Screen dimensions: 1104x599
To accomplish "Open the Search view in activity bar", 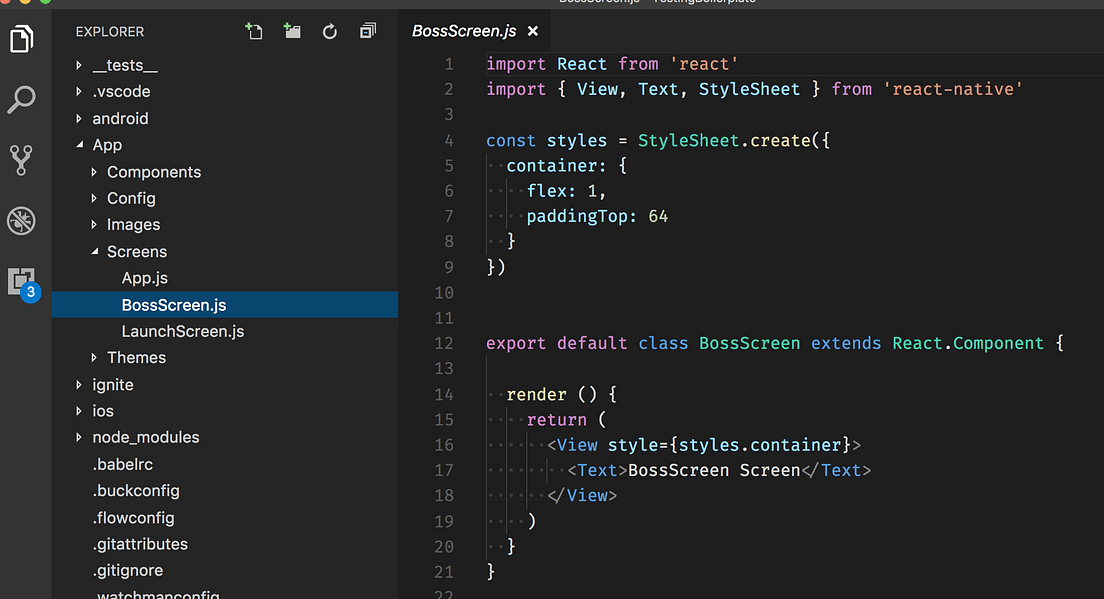I will [21, 99].
